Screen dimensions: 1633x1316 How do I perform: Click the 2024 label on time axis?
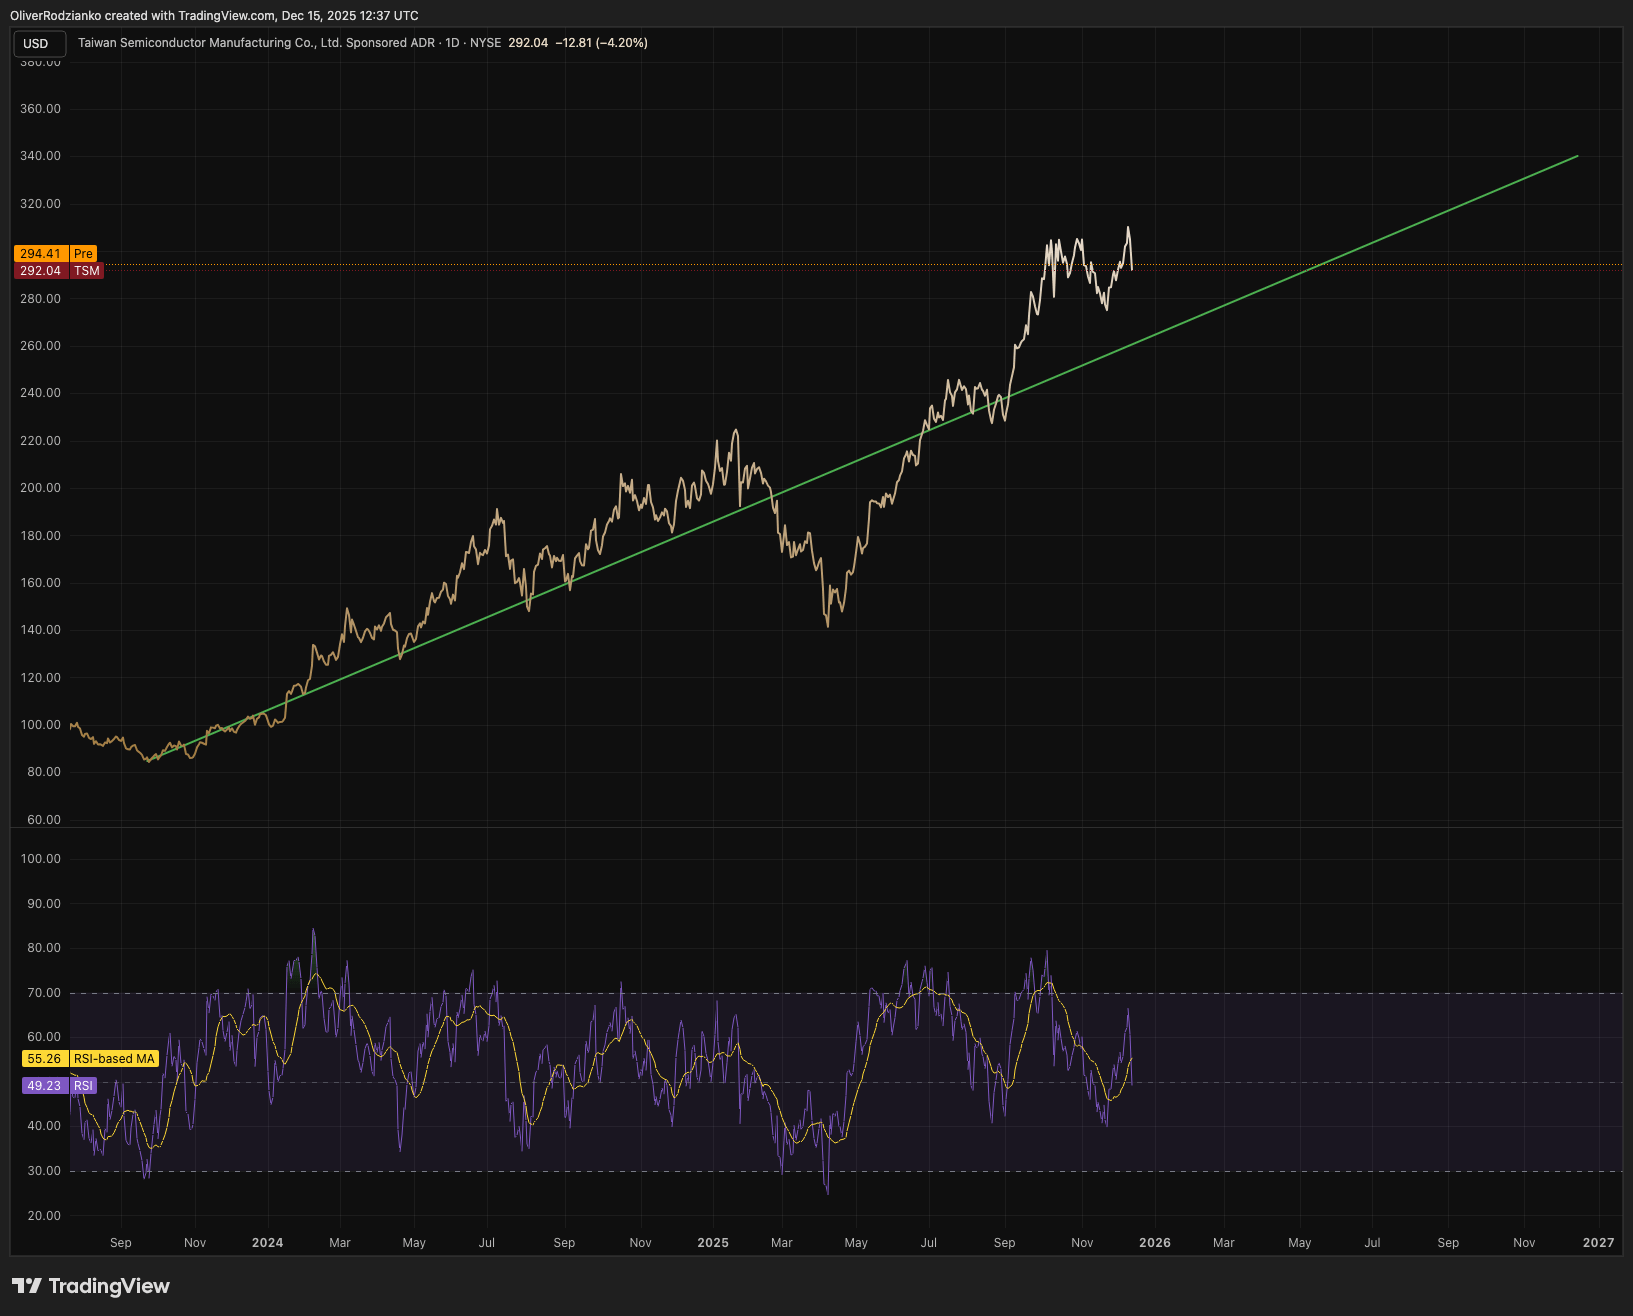pos(268,1243)
